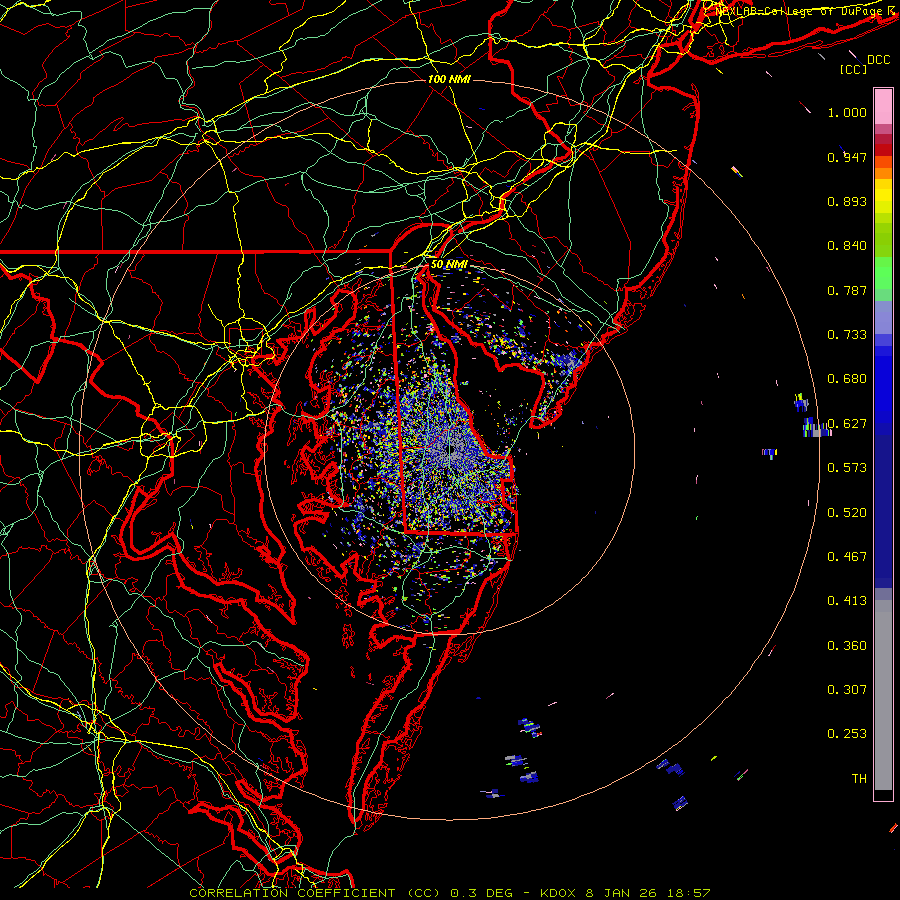
Task: Click the gray radar site marker at center
Action: click(451, 451)
